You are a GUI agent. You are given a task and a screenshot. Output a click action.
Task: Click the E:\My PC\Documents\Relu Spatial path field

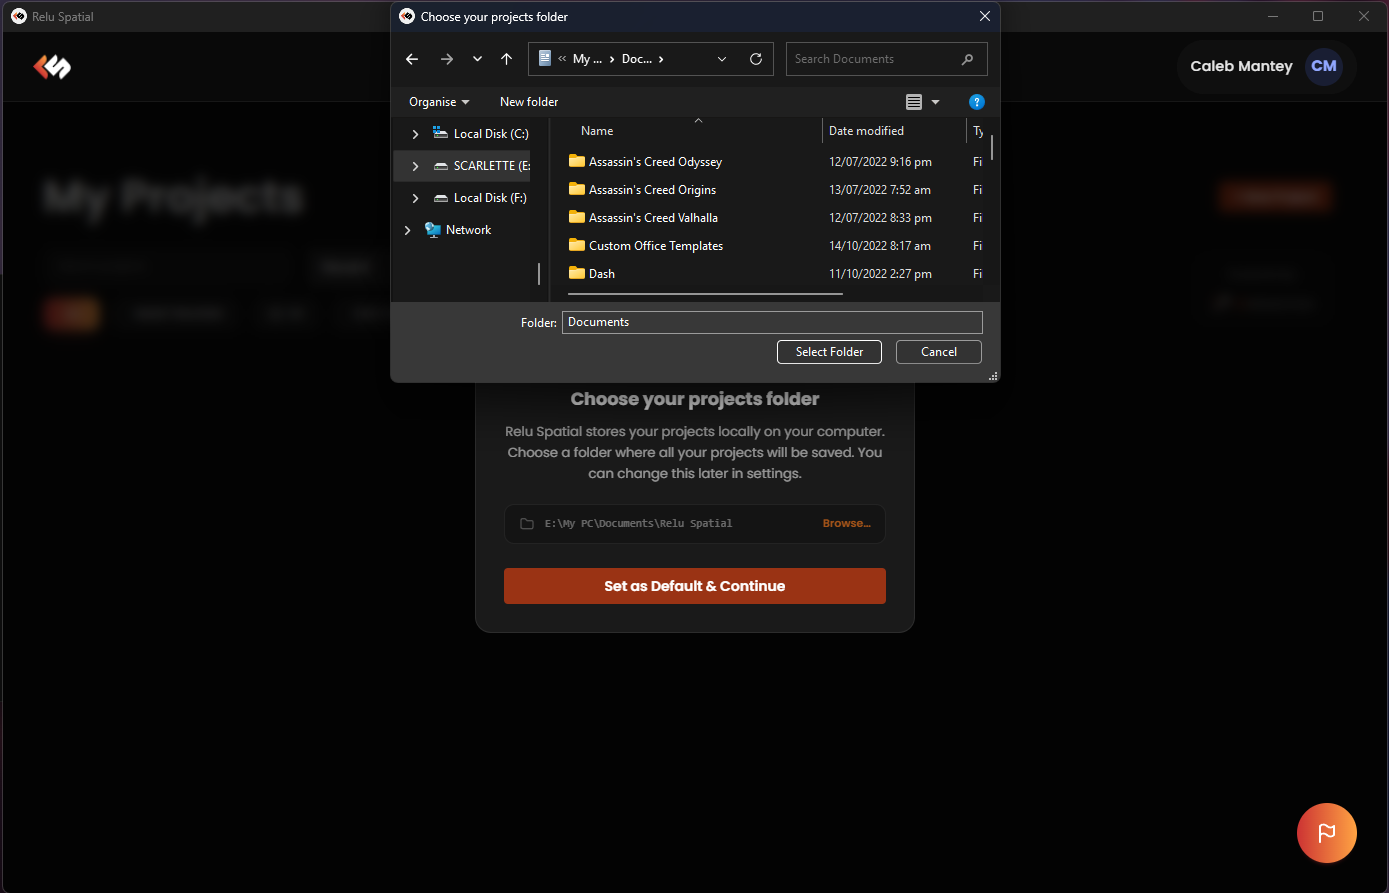tap(695, 524)
